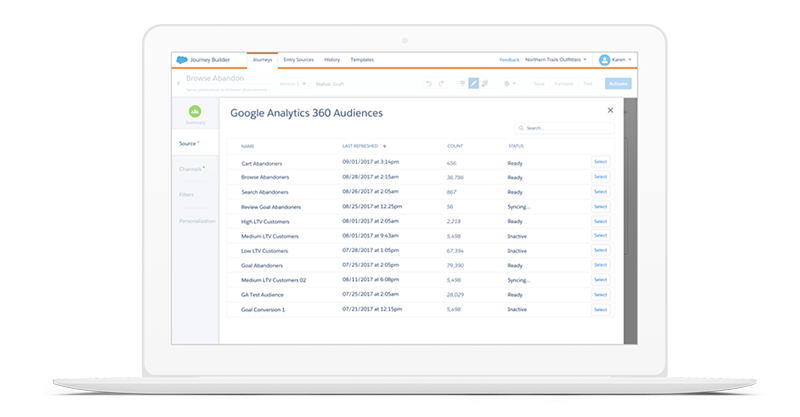The width and height of the screenshot is (800, 417).
Task: Click the LAST REFRESHED column header
Action: tap(360, 146)
